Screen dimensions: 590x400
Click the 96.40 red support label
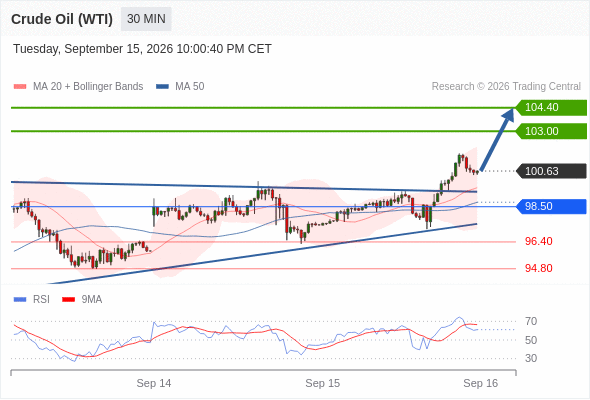(538, 241)
